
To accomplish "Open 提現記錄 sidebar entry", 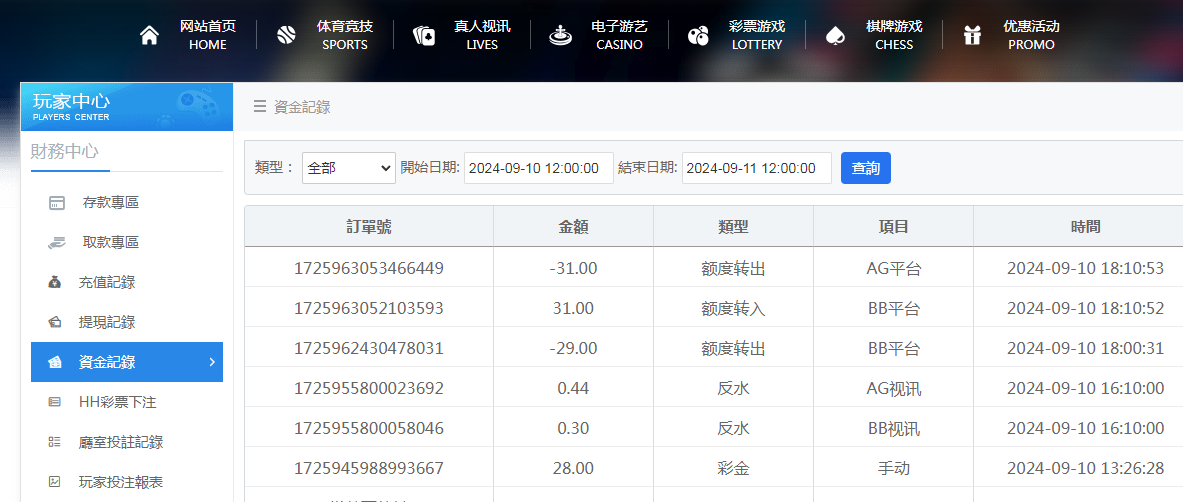I will coord(106,322).
